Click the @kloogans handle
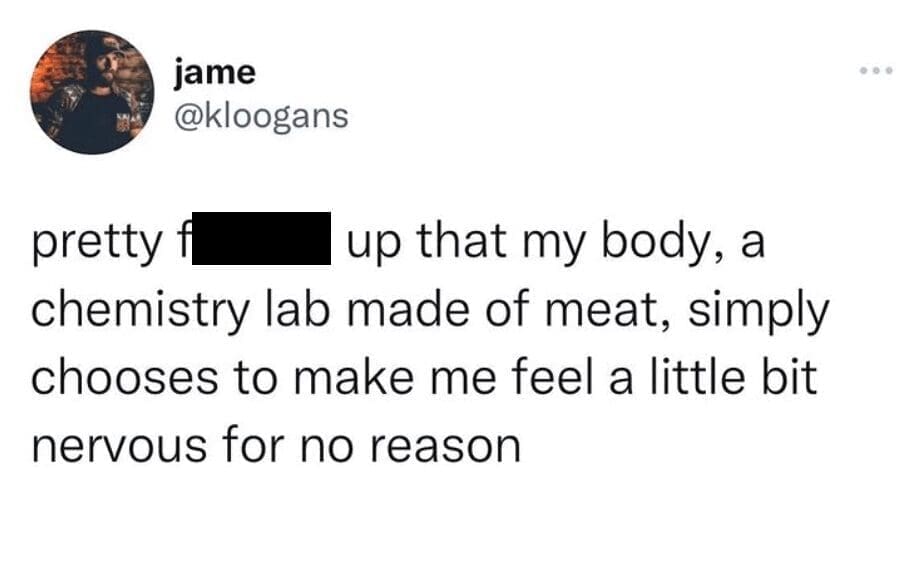914x580 pixels. 261,116
